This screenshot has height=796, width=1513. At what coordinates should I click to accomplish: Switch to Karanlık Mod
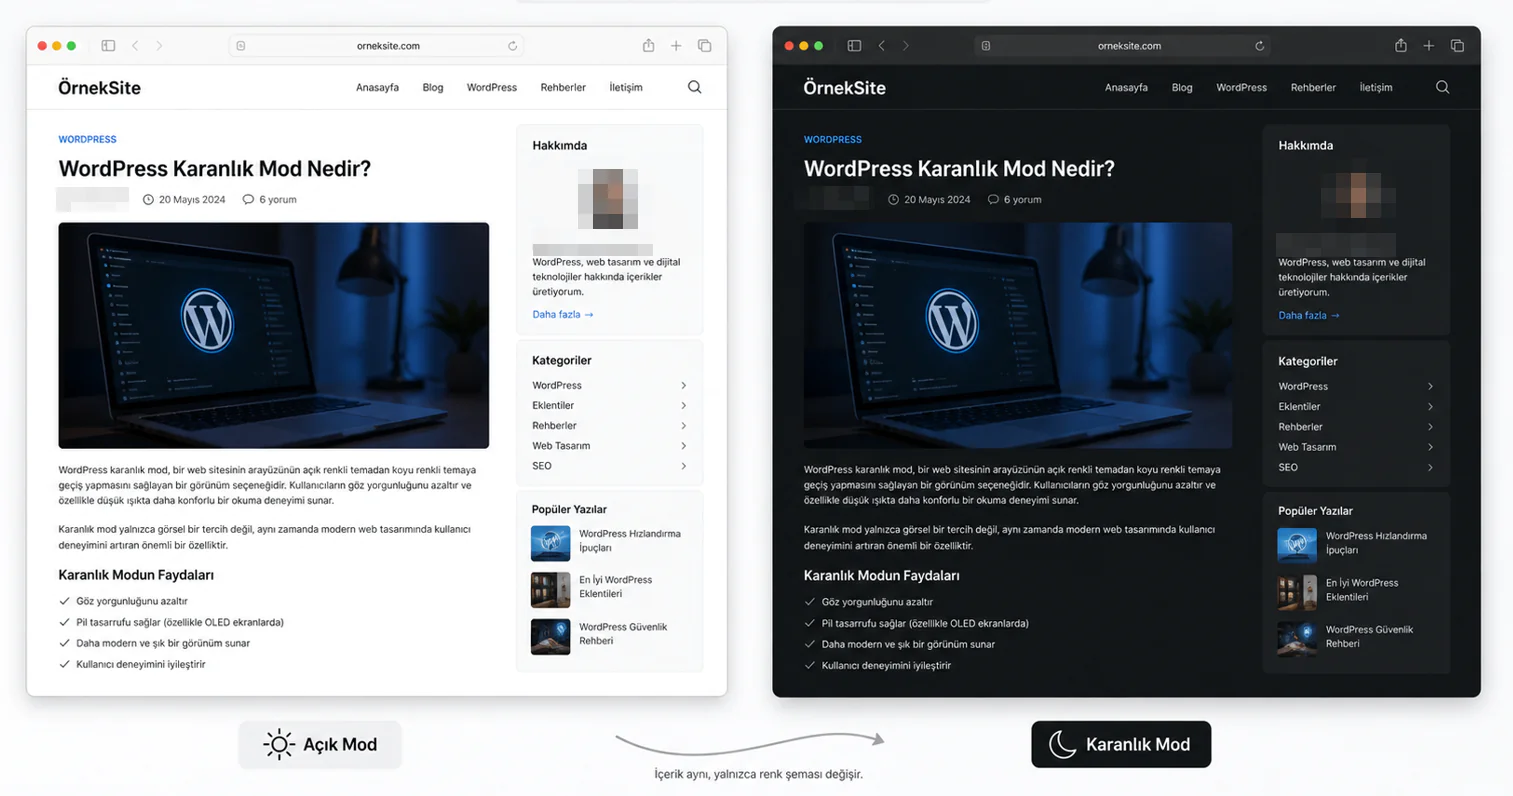pyautogui.click(x=1121, y=744)
